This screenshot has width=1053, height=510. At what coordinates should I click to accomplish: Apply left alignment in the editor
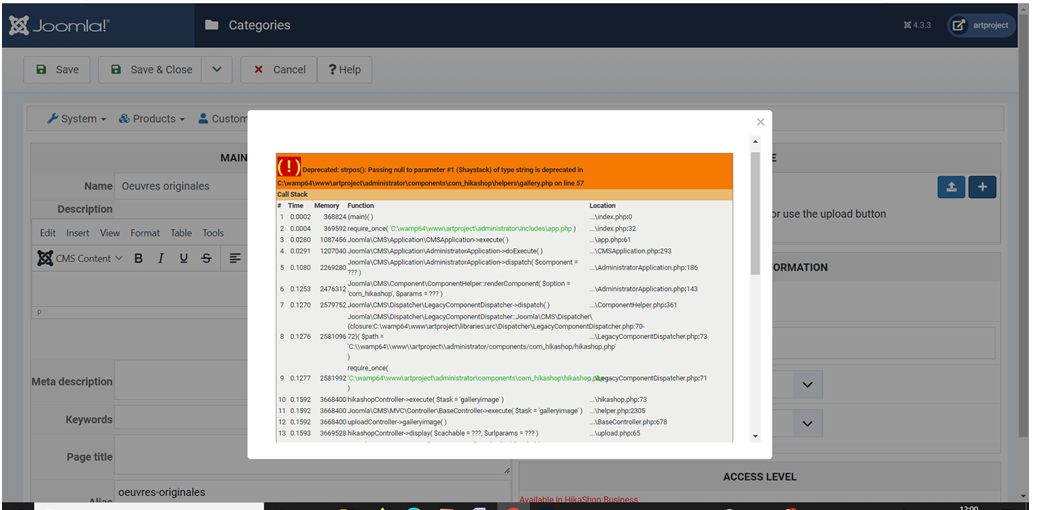coord(234,258)
